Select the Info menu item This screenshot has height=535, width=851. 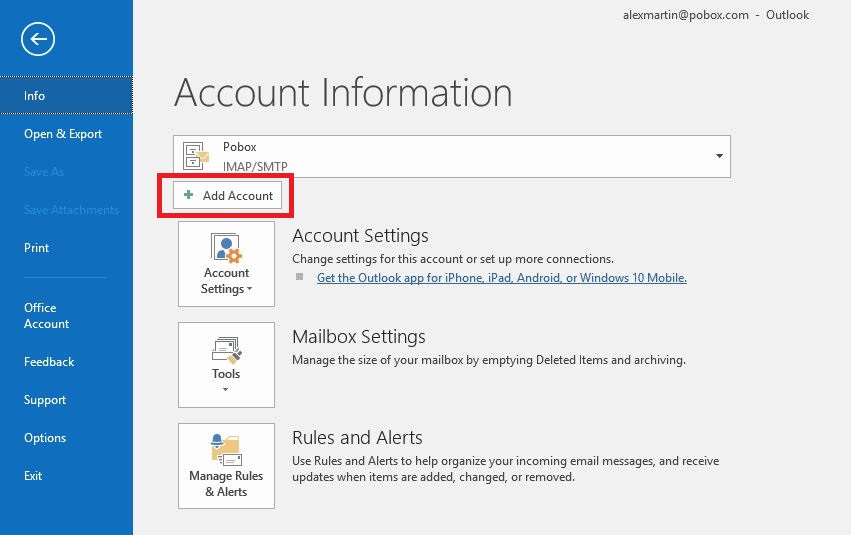tap(66, 95)
